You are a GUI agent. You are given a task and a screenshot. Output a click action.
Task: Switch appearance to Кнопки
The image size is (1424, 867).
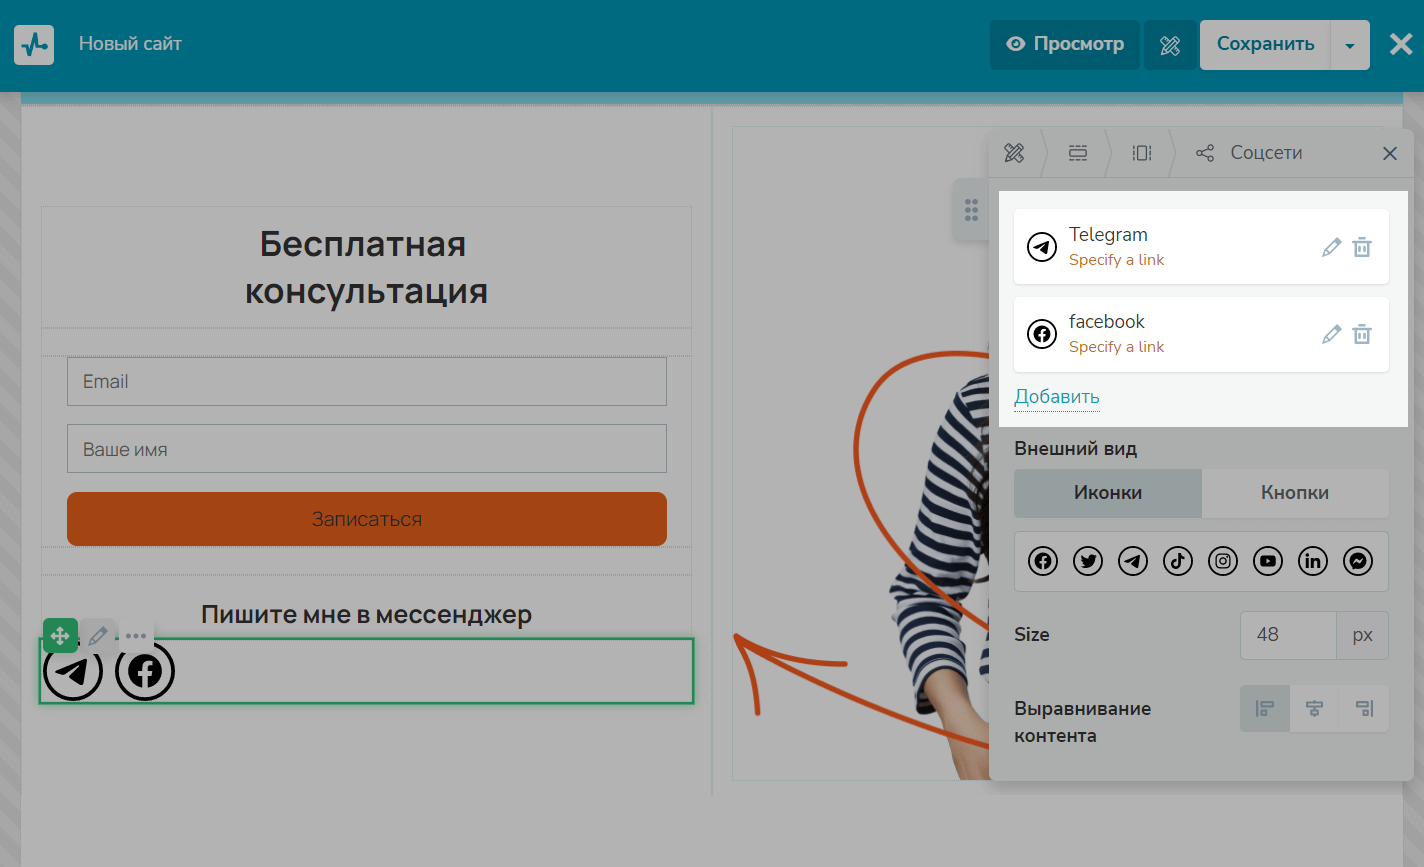1295,493
